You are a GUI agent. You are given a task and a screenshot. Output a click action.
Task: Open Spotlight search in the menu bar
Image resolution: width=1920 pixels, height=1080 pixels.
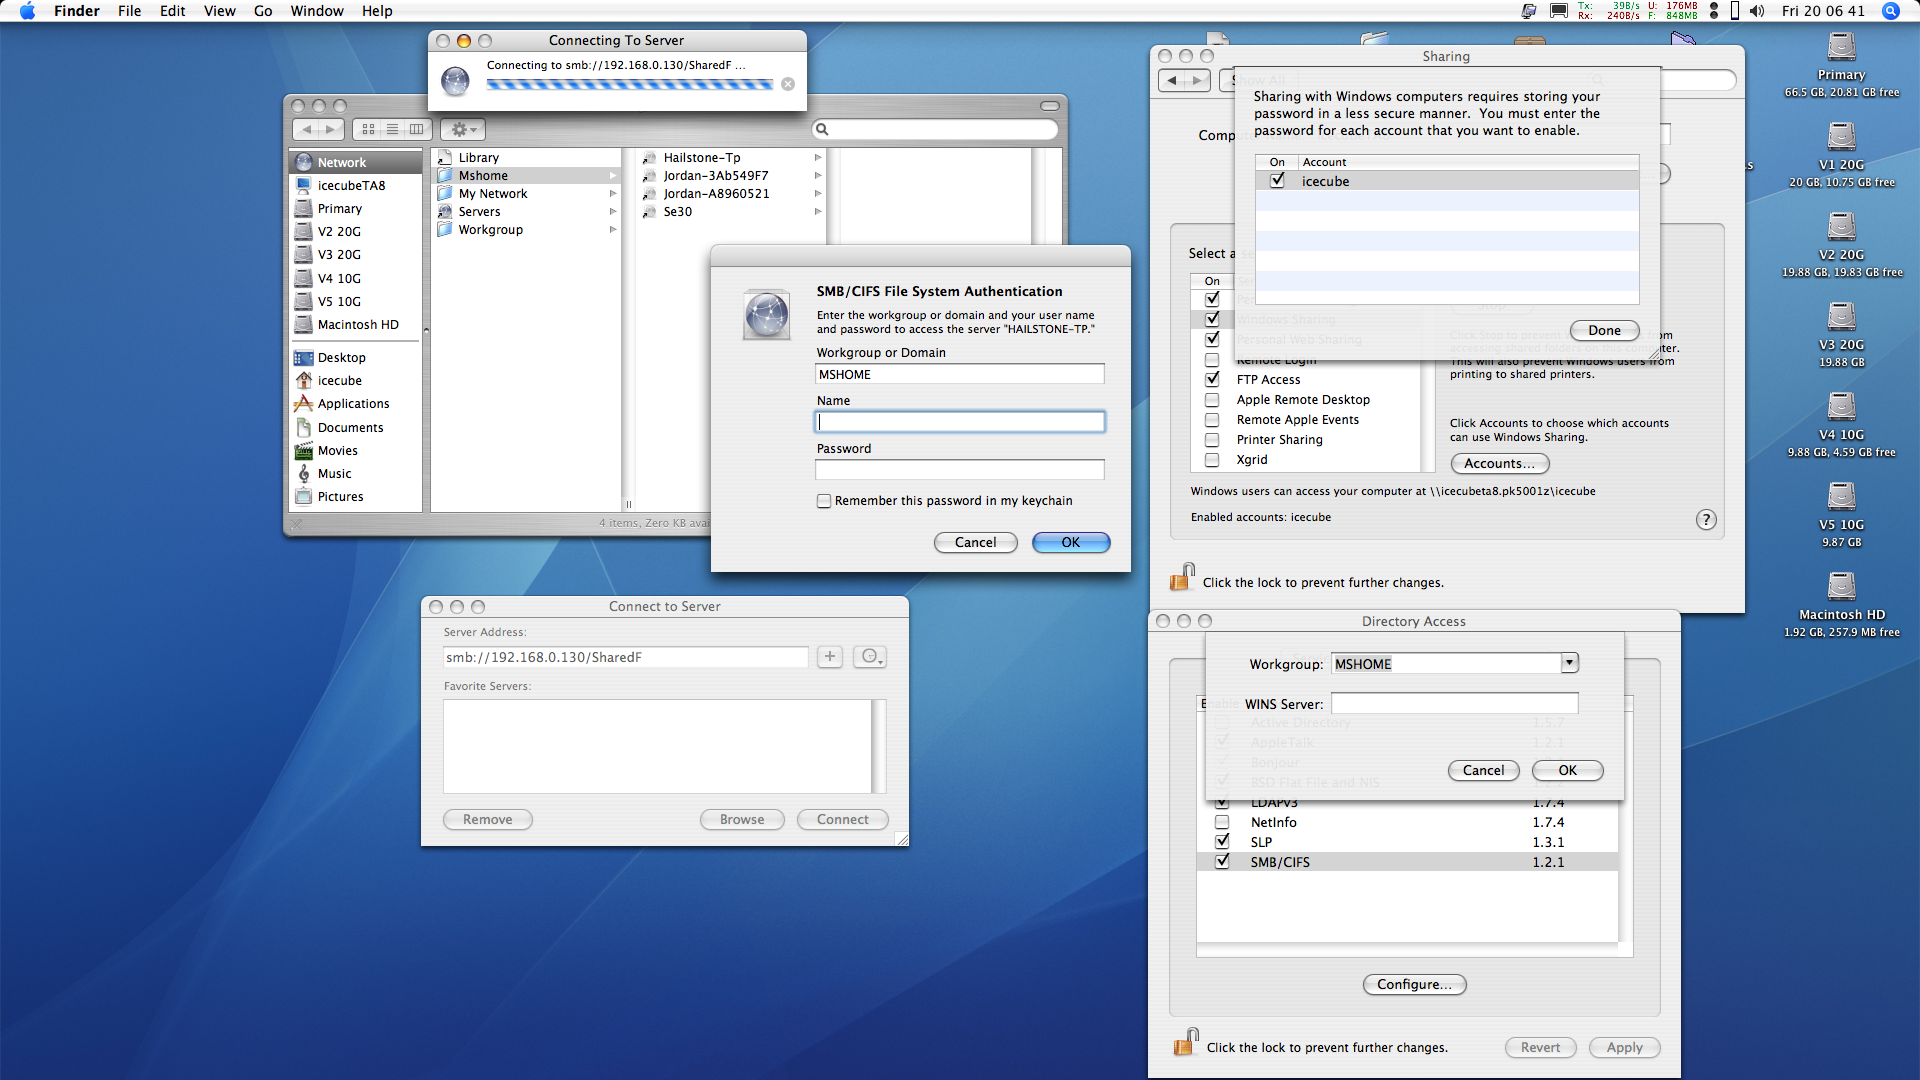coord(1890,11)
